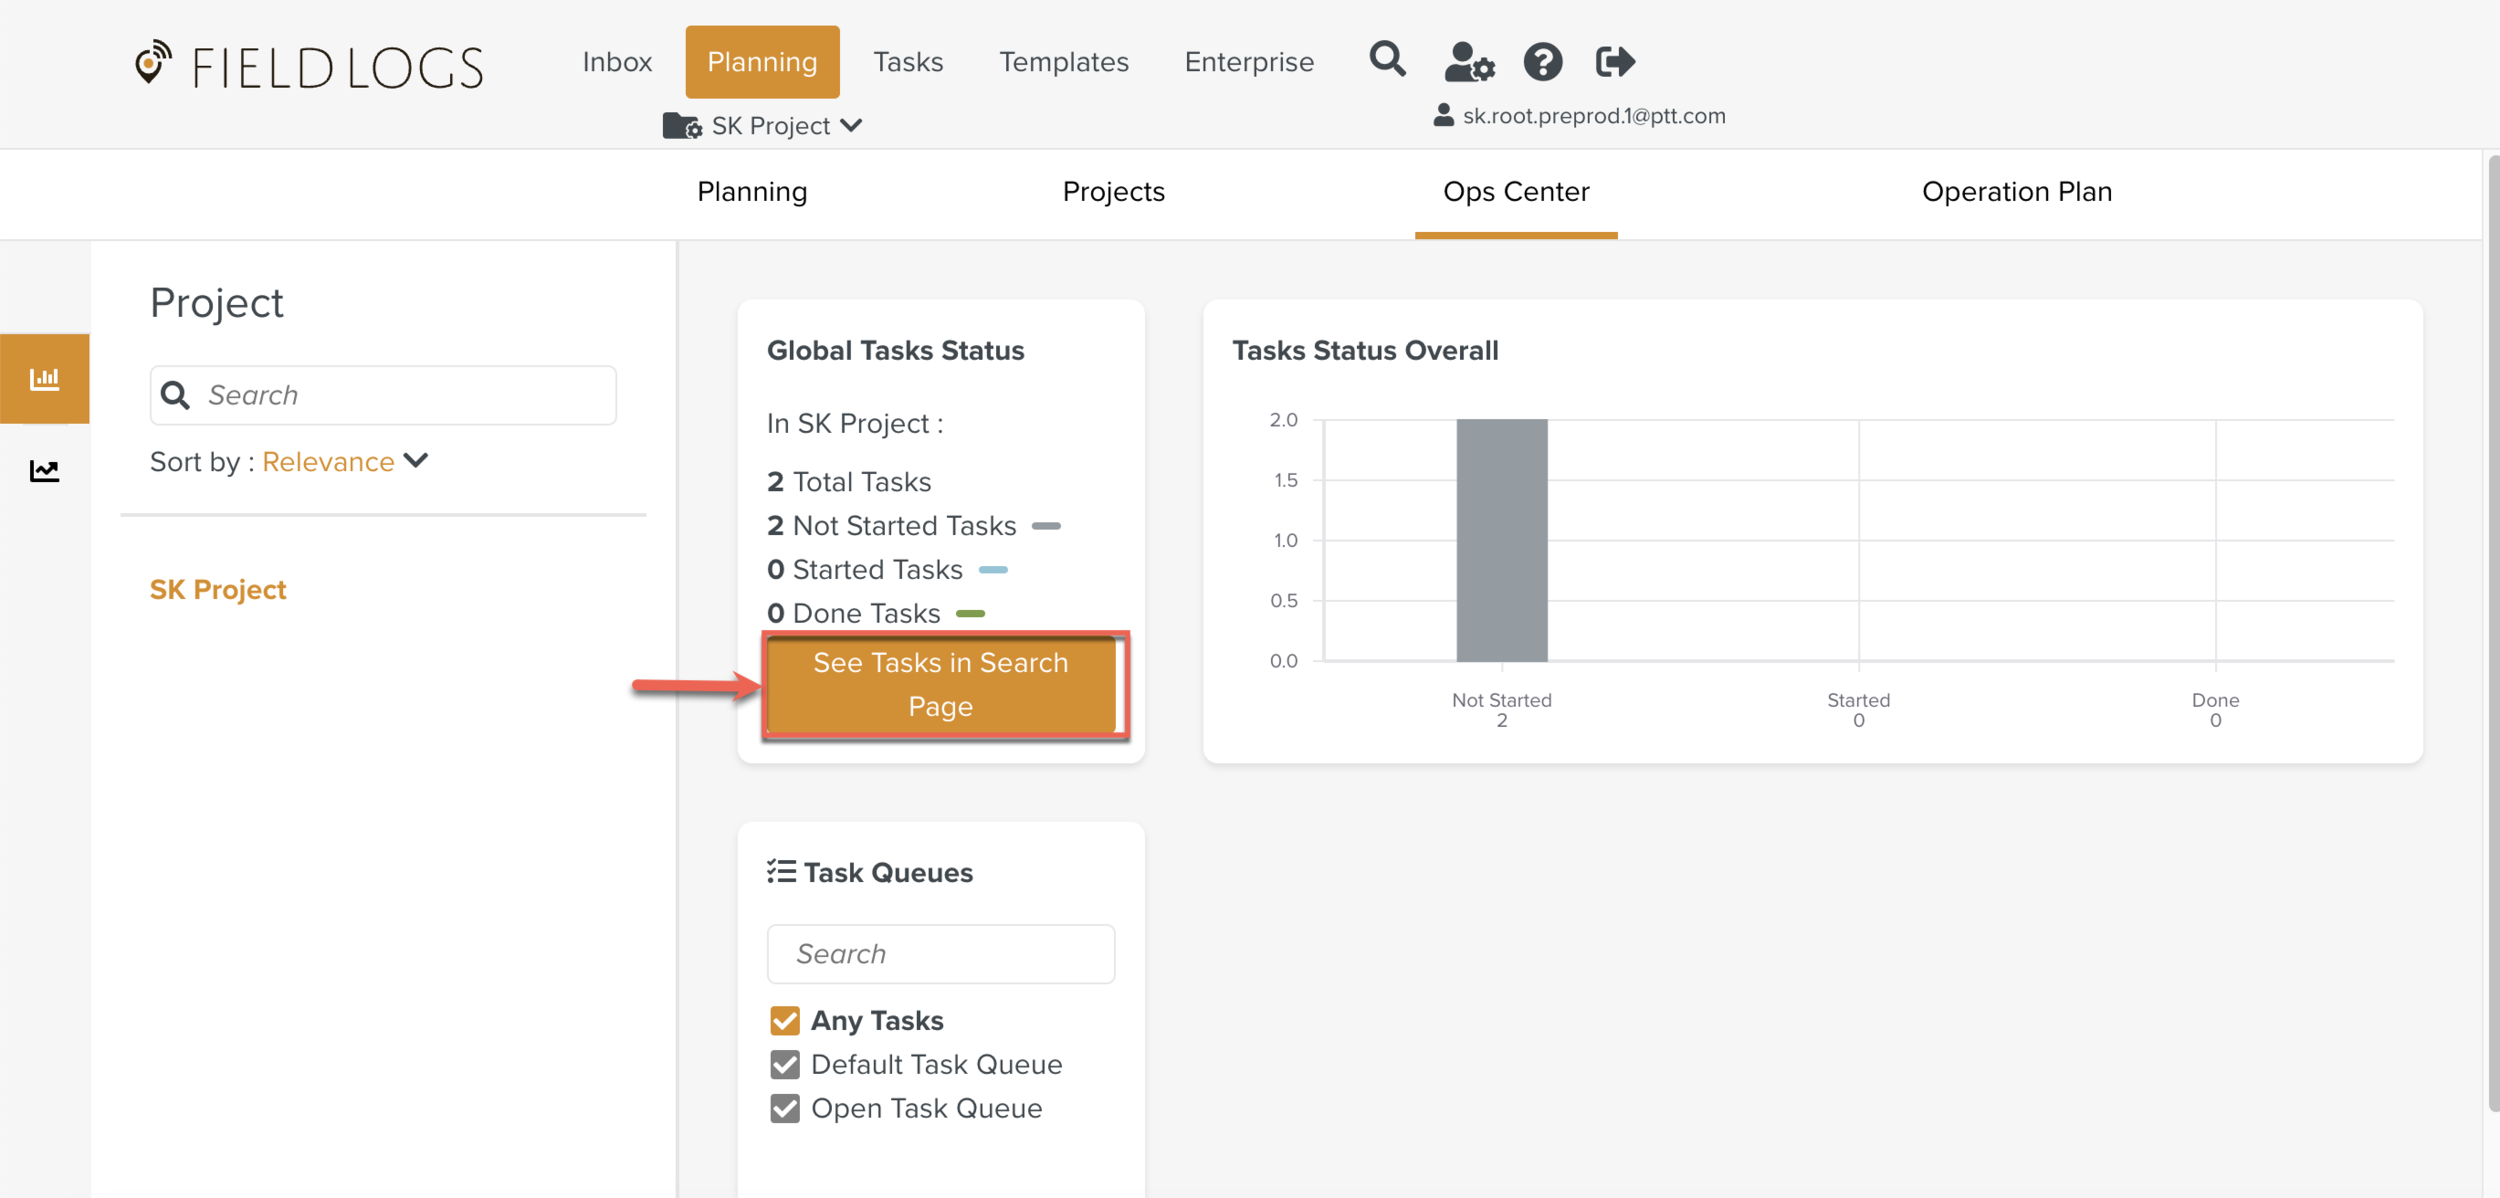
Task: Click the Not Started bar in chart
Action: point(1501,540)
